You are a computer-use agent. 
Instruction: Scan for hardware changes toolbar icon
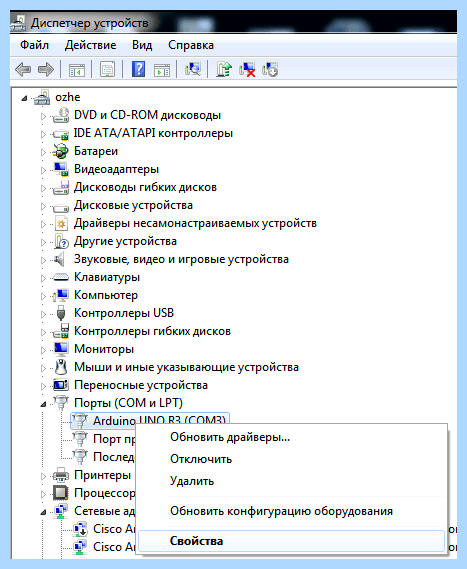(x=193, y=69)
